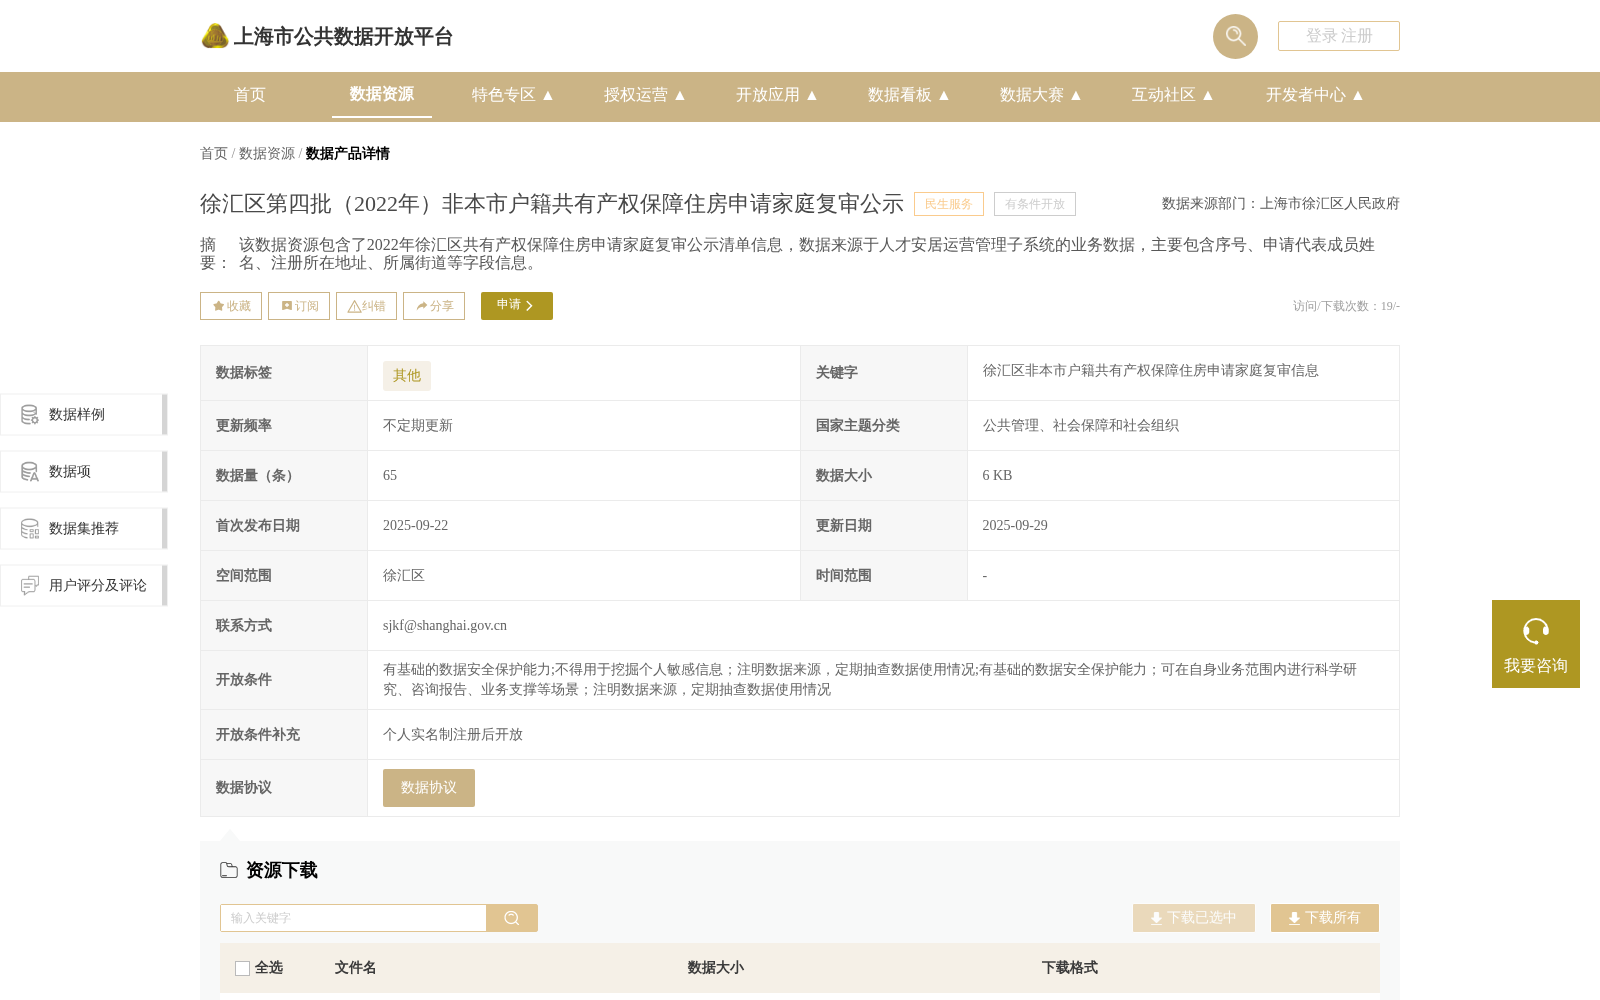
Task: Click the 6 KB data size value
Action: pyautogui.click(x=997, y=476)
